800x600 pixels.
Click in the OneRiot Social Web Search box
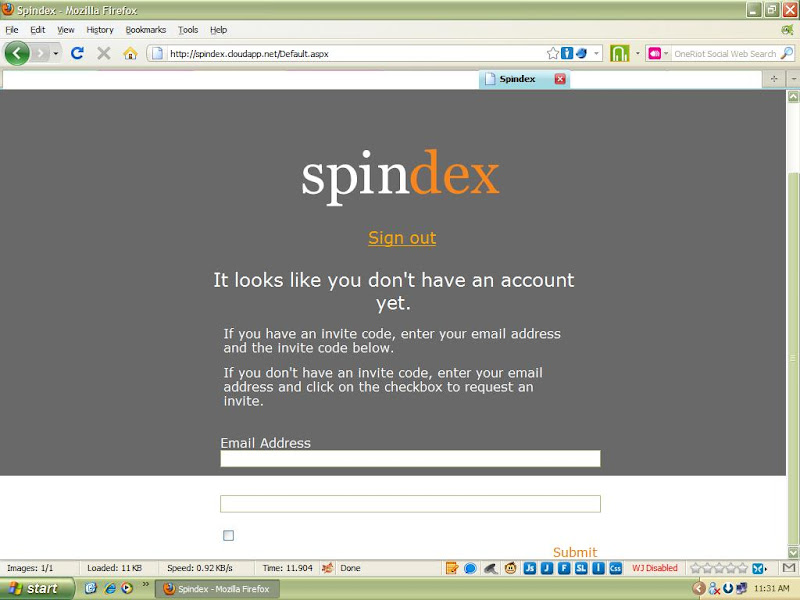pyautogui.click(x=725, y=54)
